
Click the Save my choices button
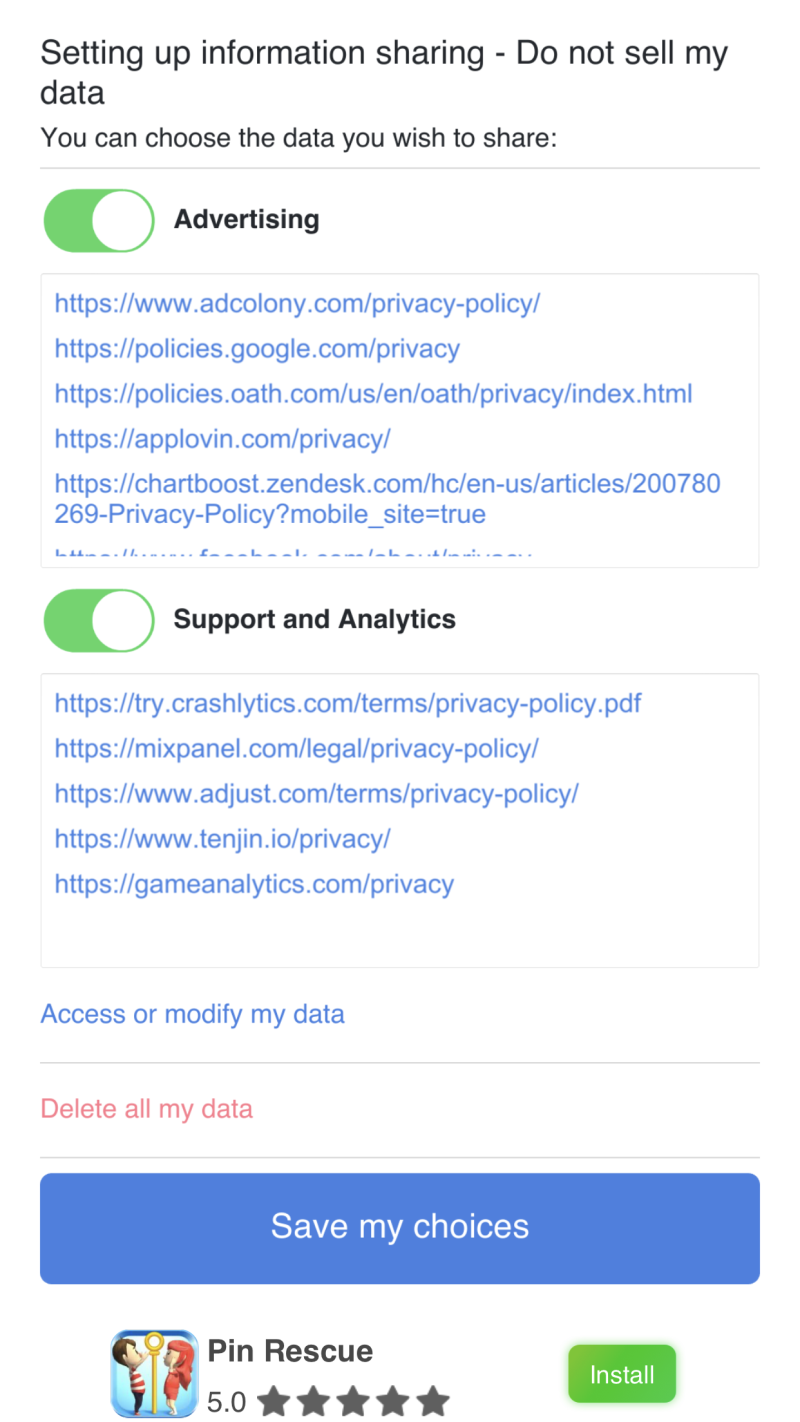click(400, 1228)
